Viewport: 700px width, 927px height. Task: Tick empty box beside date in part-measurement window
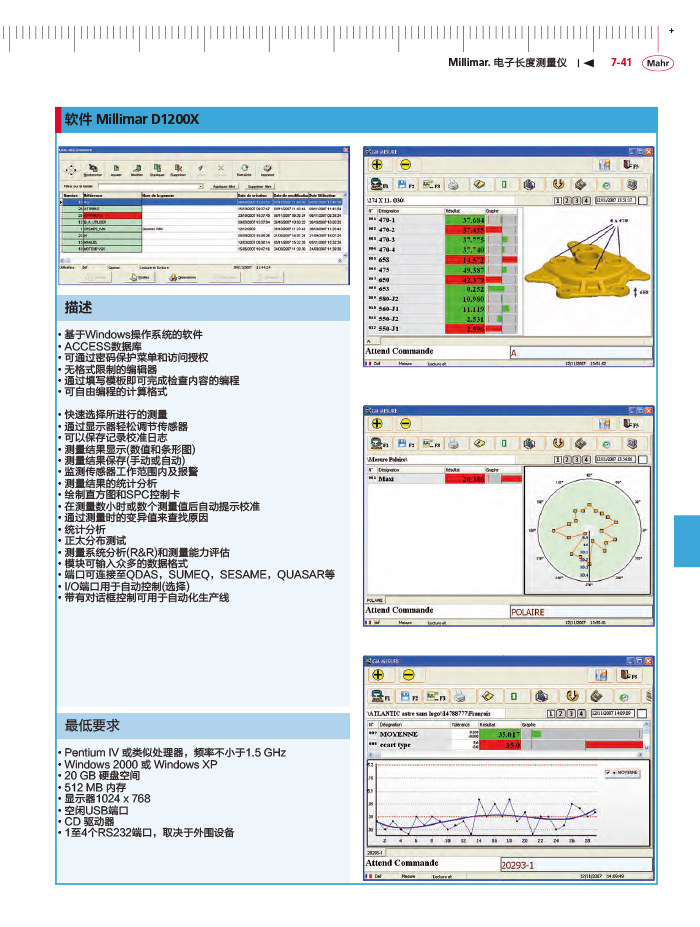coord(644,201)
